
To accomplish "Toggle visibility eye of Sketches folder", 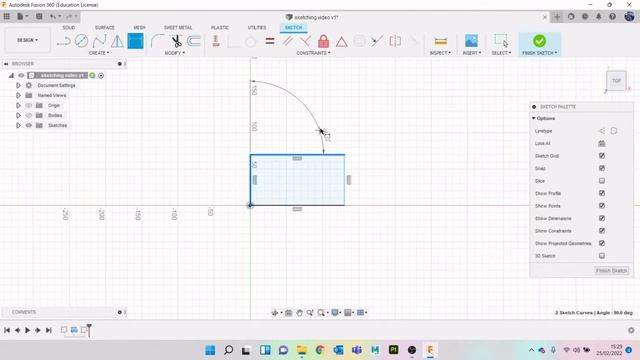I will coord(29,125).
